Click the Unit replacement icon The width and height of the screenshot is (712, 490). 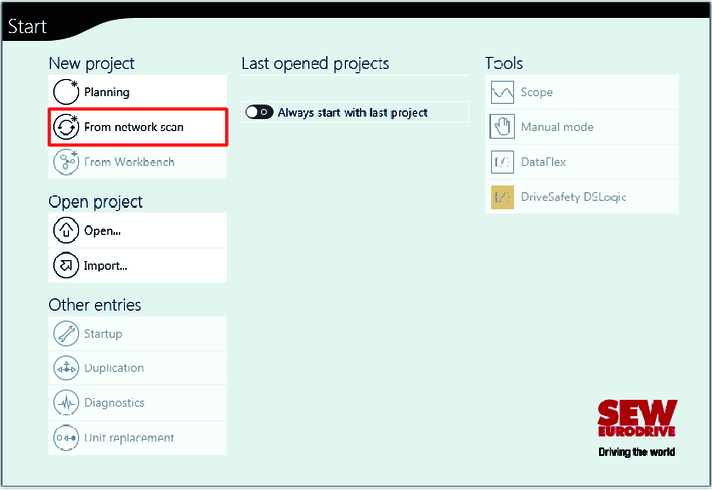66,438
